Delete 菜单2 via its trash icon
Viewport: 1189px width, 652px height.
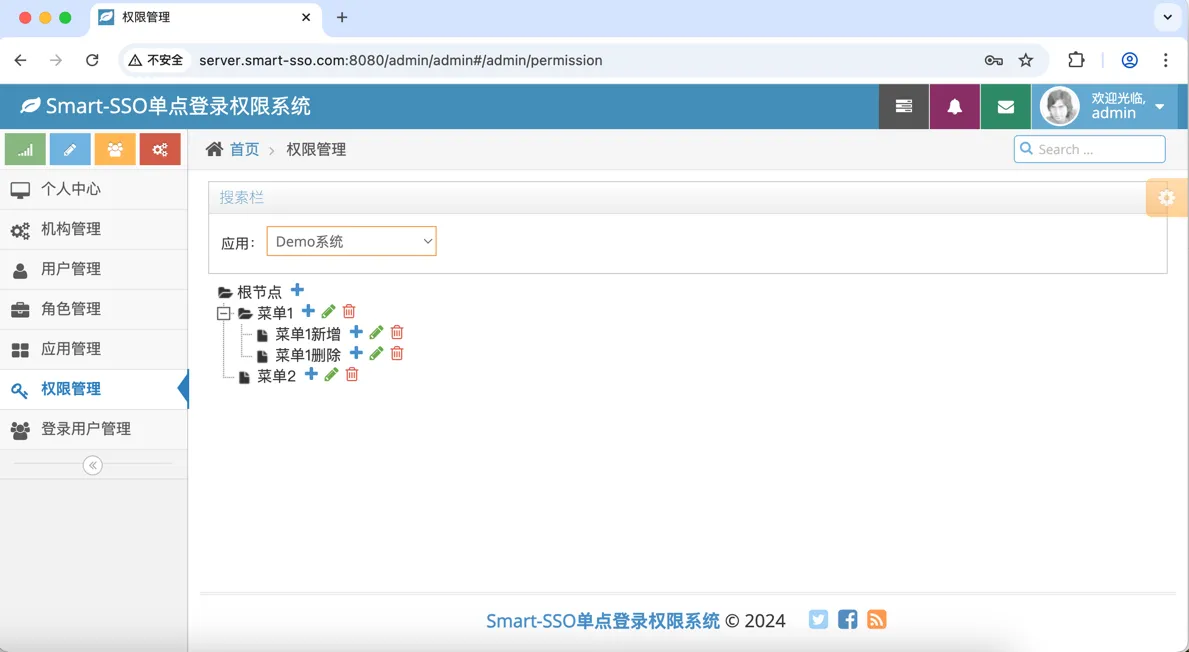[351, 374]
